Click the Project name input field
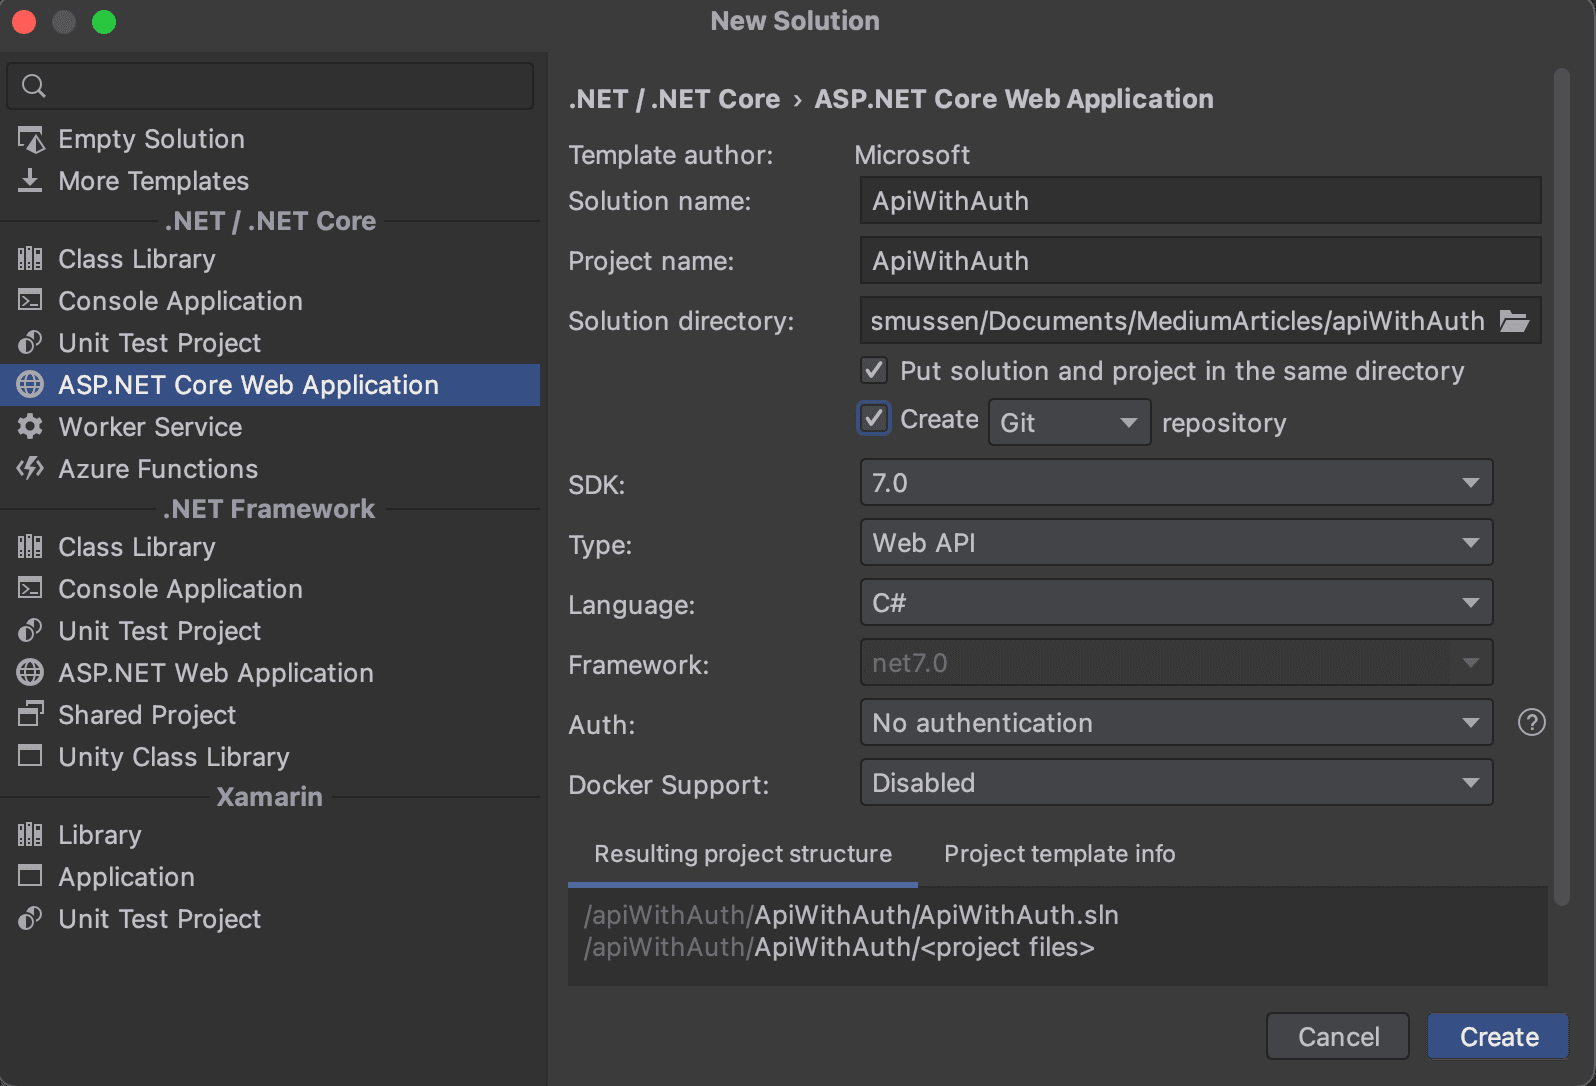The image size is (1596, 1086). click(1200, 261)
